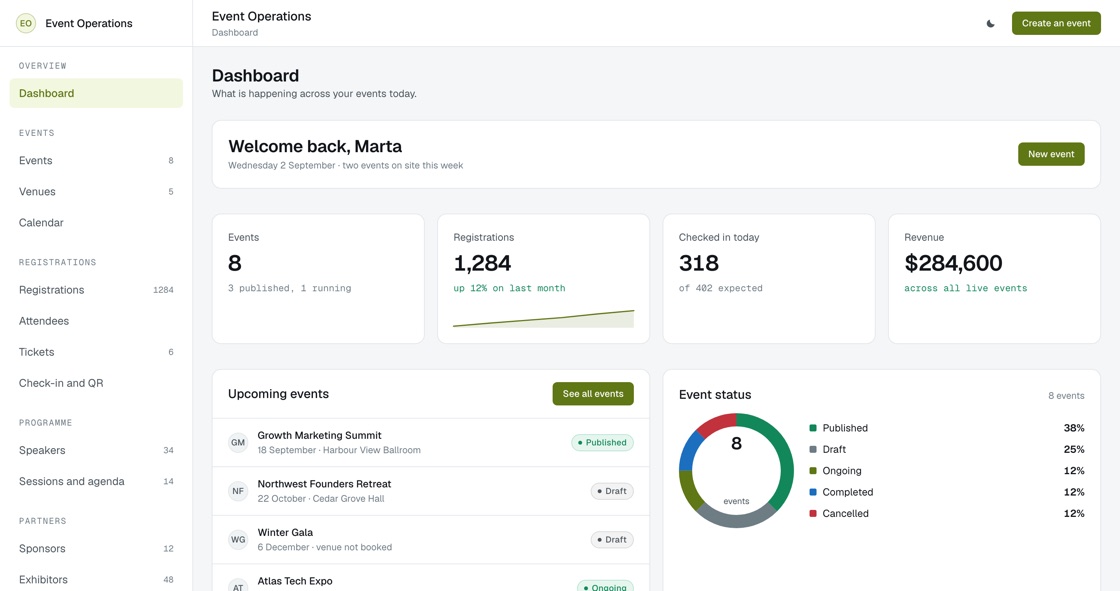1120x591 pixels.
Task: Click the Ongoing badge on Atlas Tech Expo
Action: [605, 586]
